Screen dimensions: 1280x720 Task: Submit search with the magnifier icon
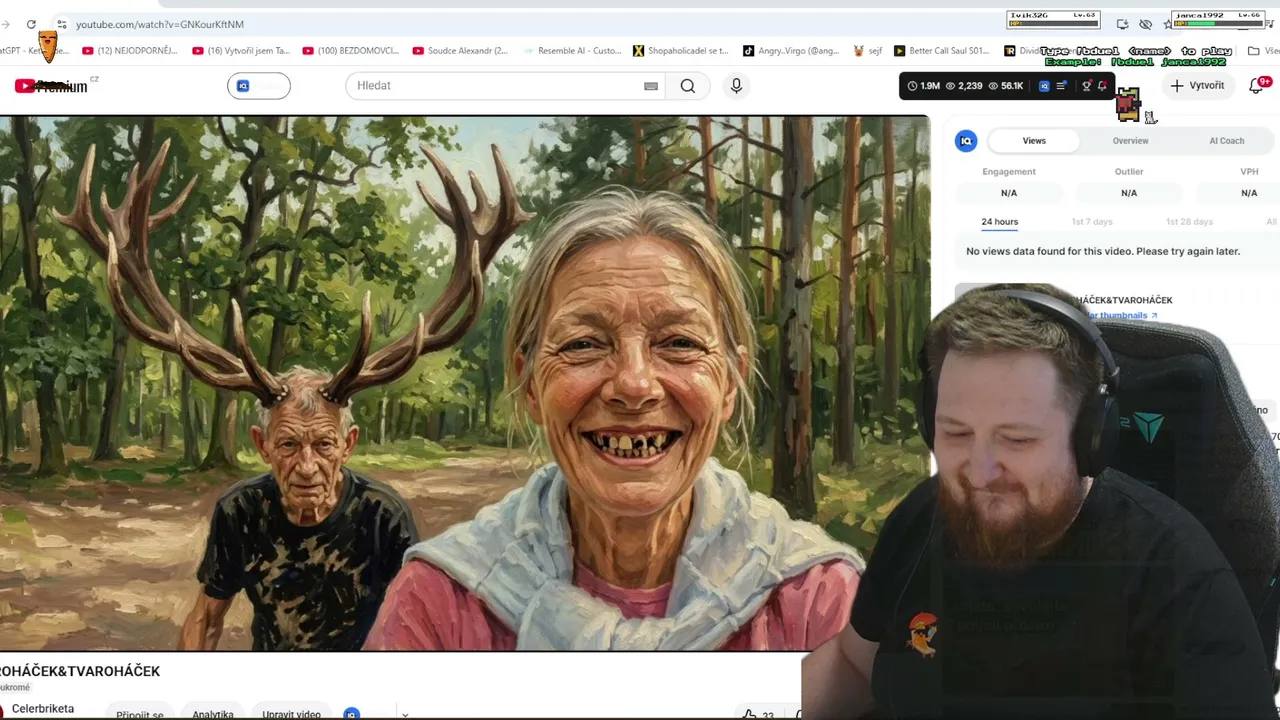tap(688, 86)
